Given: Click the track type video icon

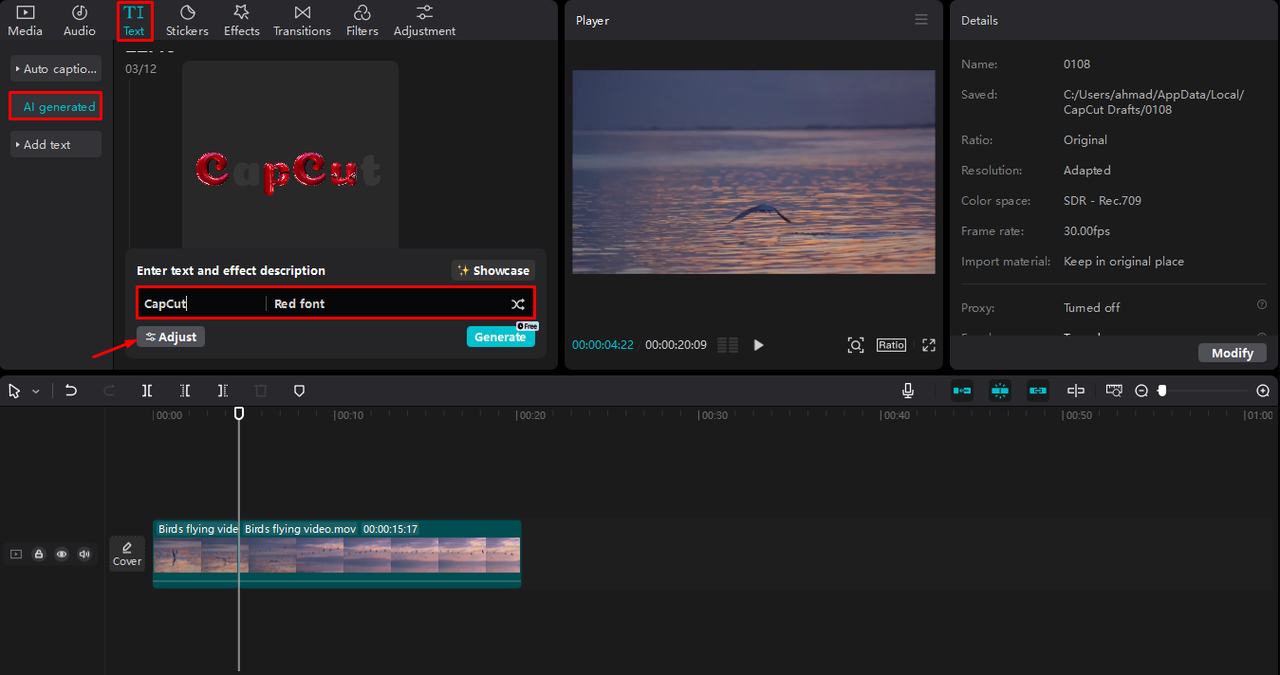Looking at the screenshot, I should click(x=16, y=554).
